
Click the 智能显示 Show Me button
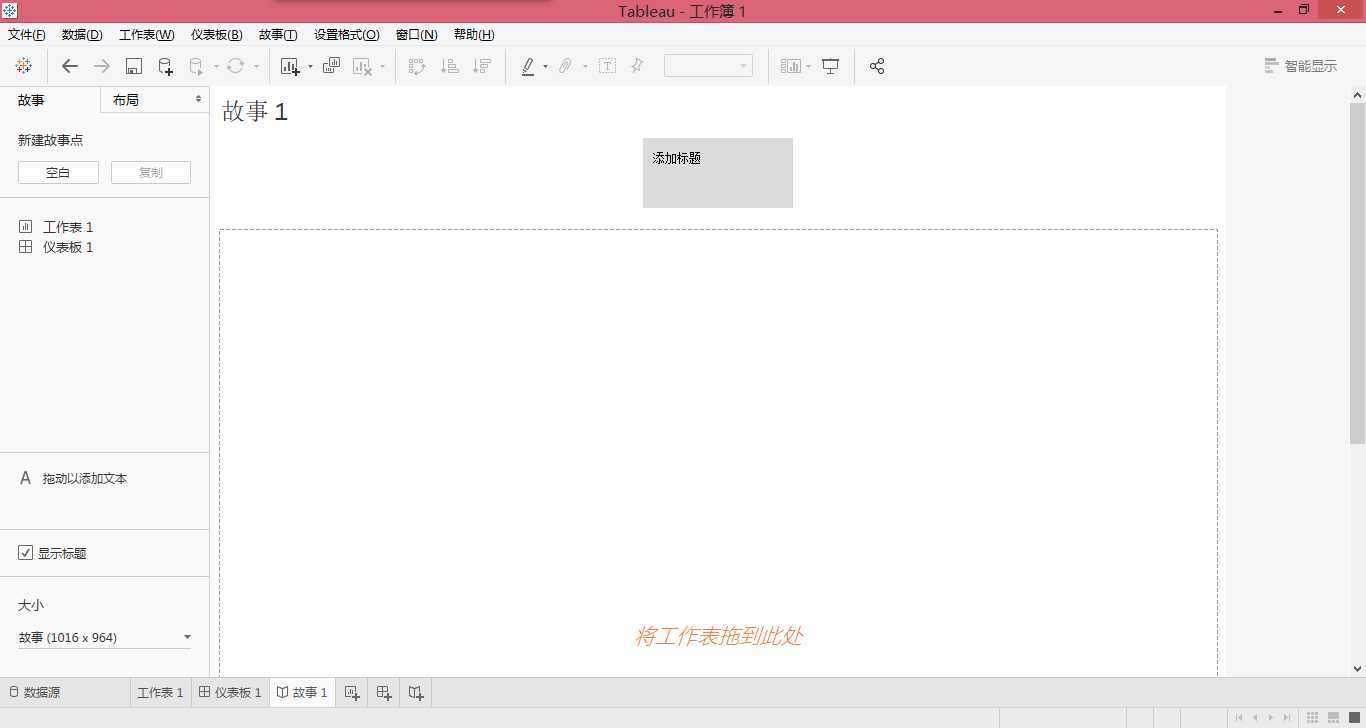1301,66
